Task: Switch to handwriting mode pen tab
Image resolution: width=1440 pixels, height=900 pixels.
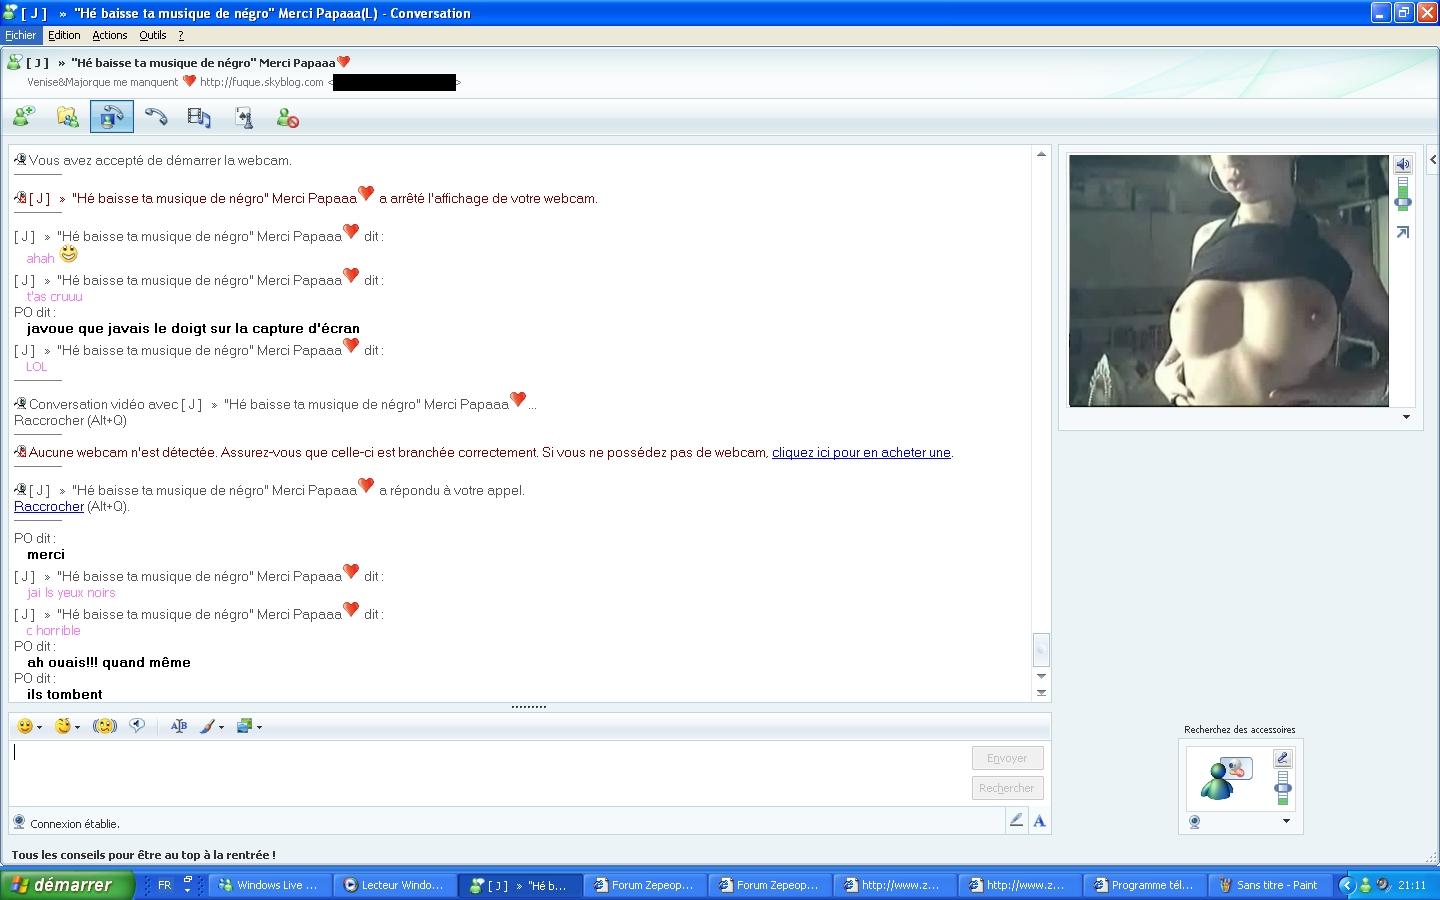Action: [x=1016, y=820]
